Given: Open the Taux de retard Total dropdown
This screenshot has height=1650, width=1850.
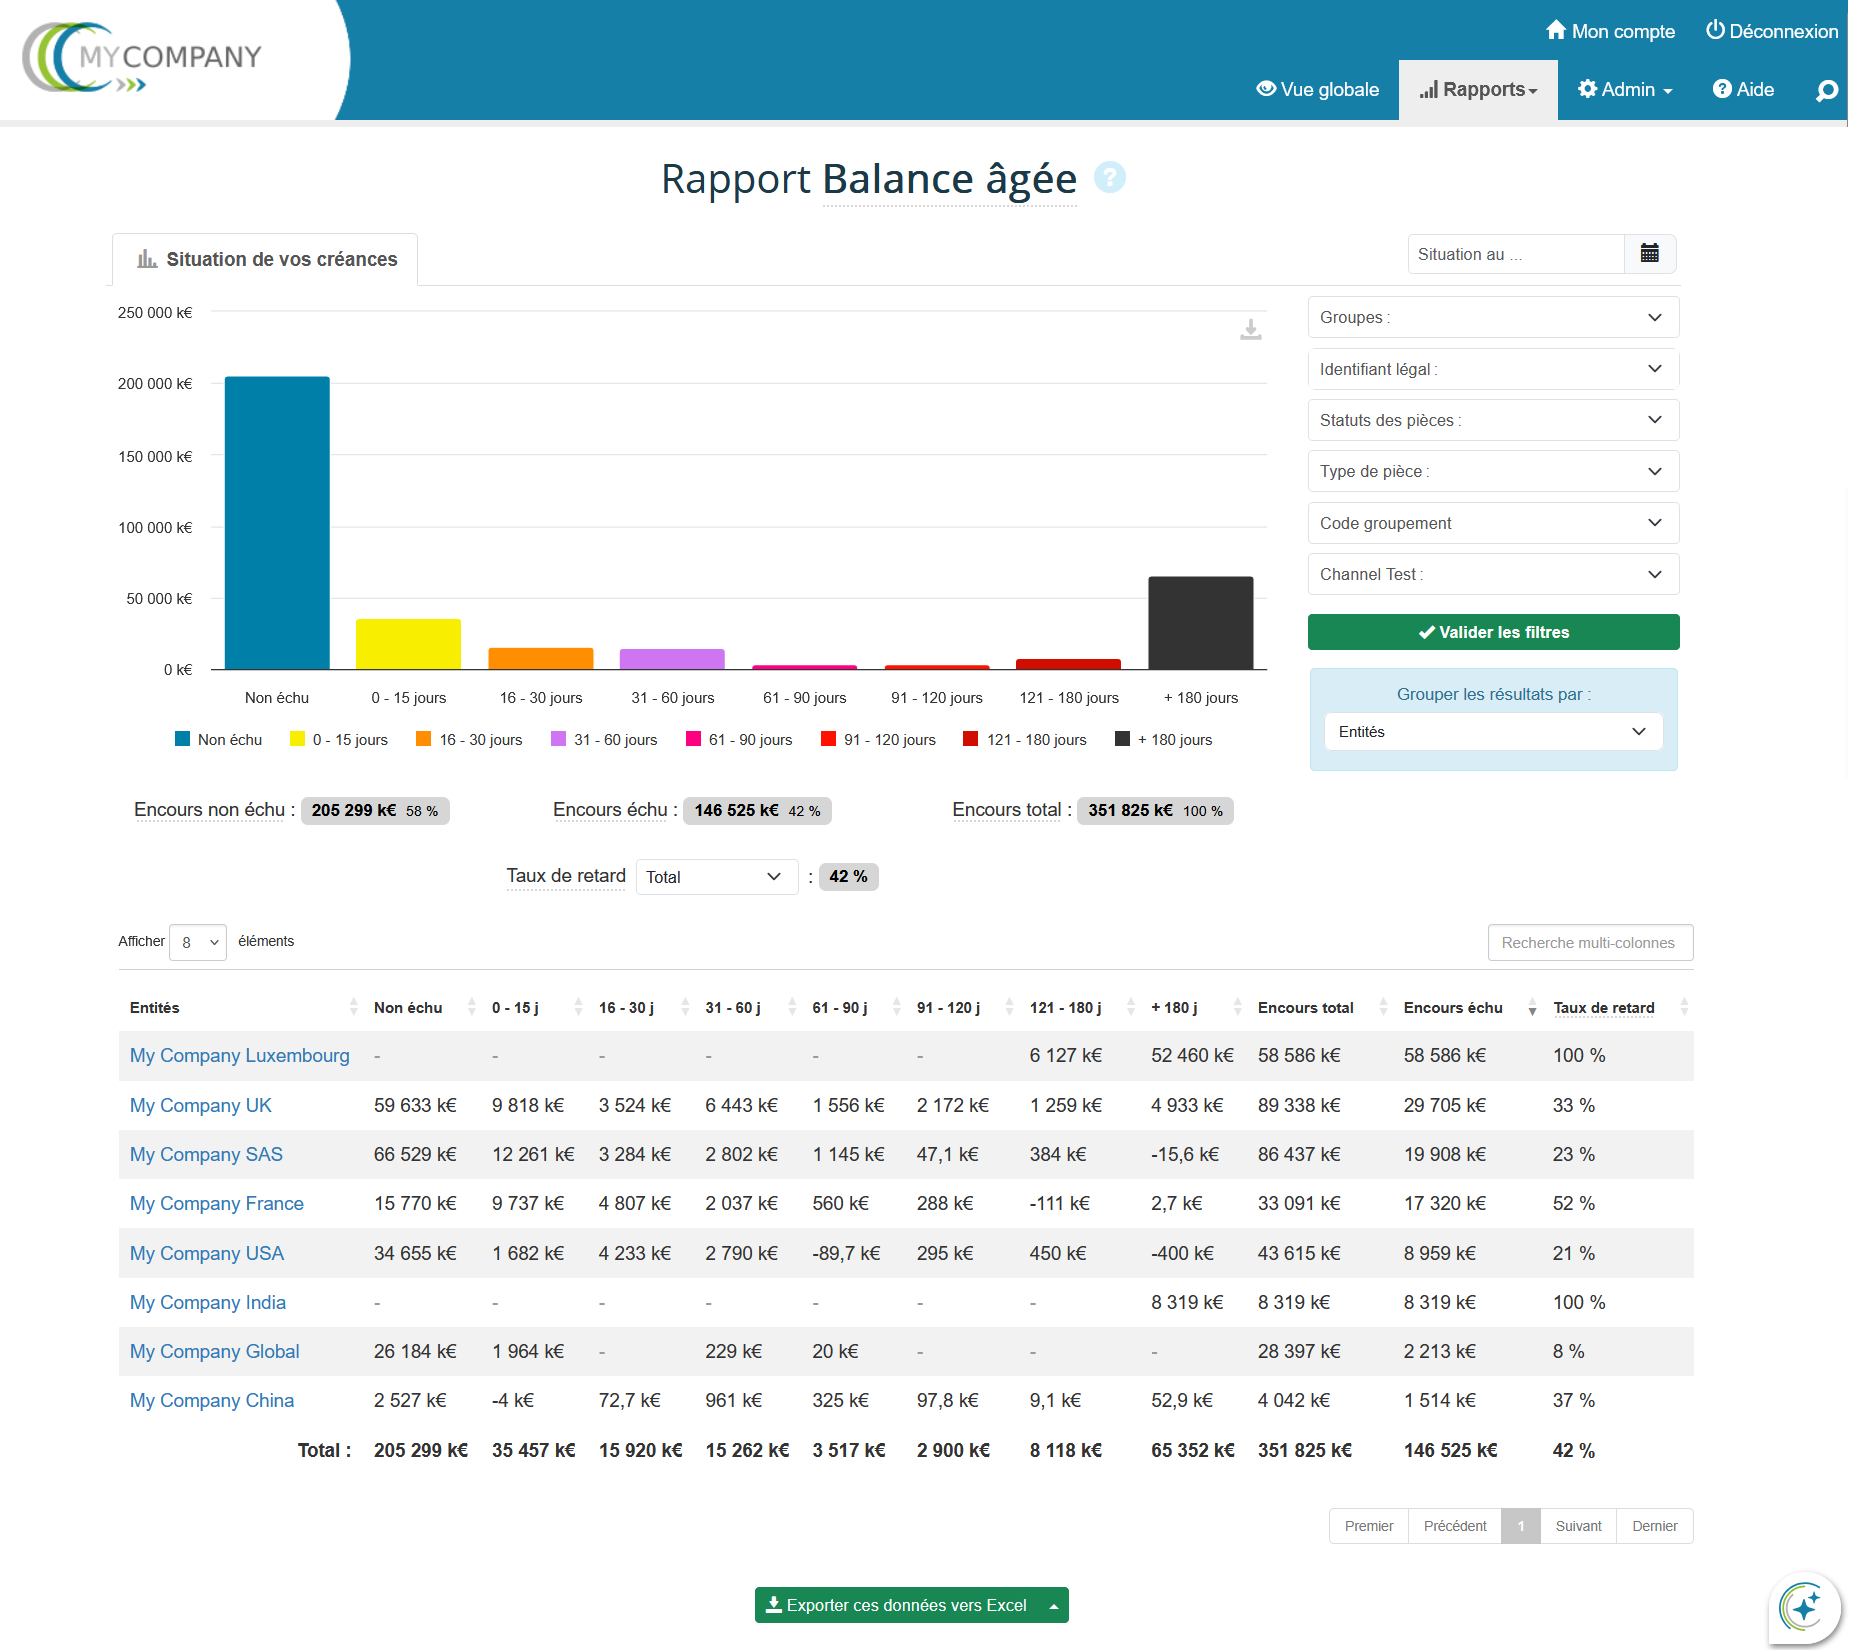Looking at the screenshot, I should [716, 877].
